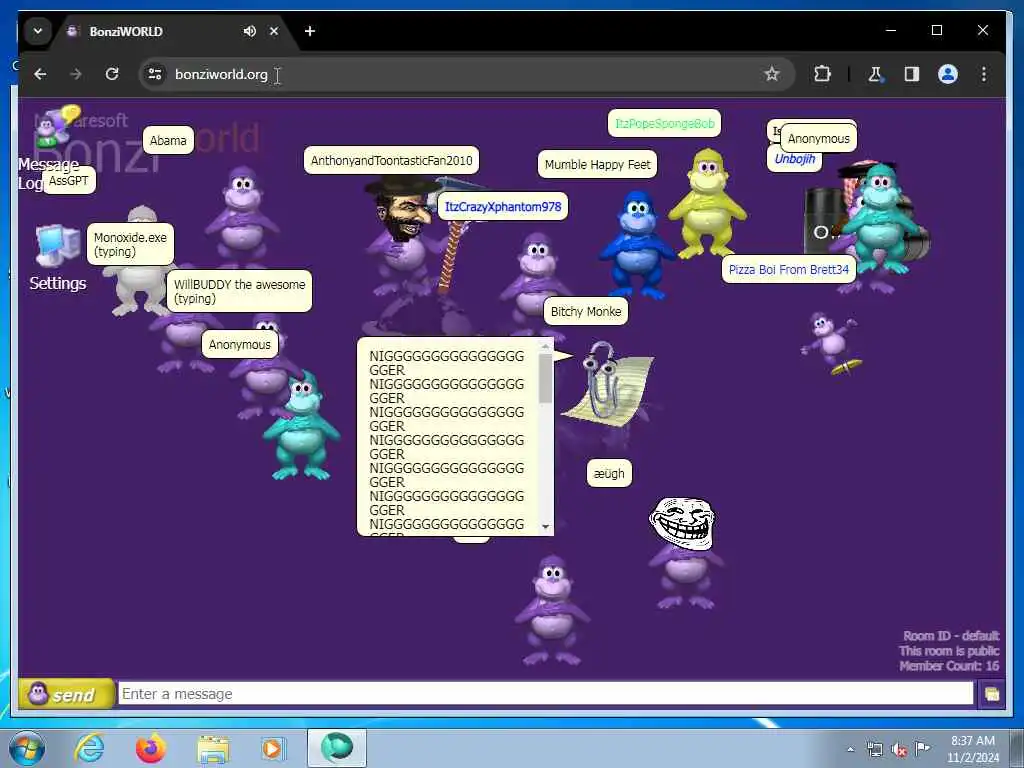Click the scroll-up arrow in speech bubble
This screenshot has width=1024, height=768.
pos(545,347)
